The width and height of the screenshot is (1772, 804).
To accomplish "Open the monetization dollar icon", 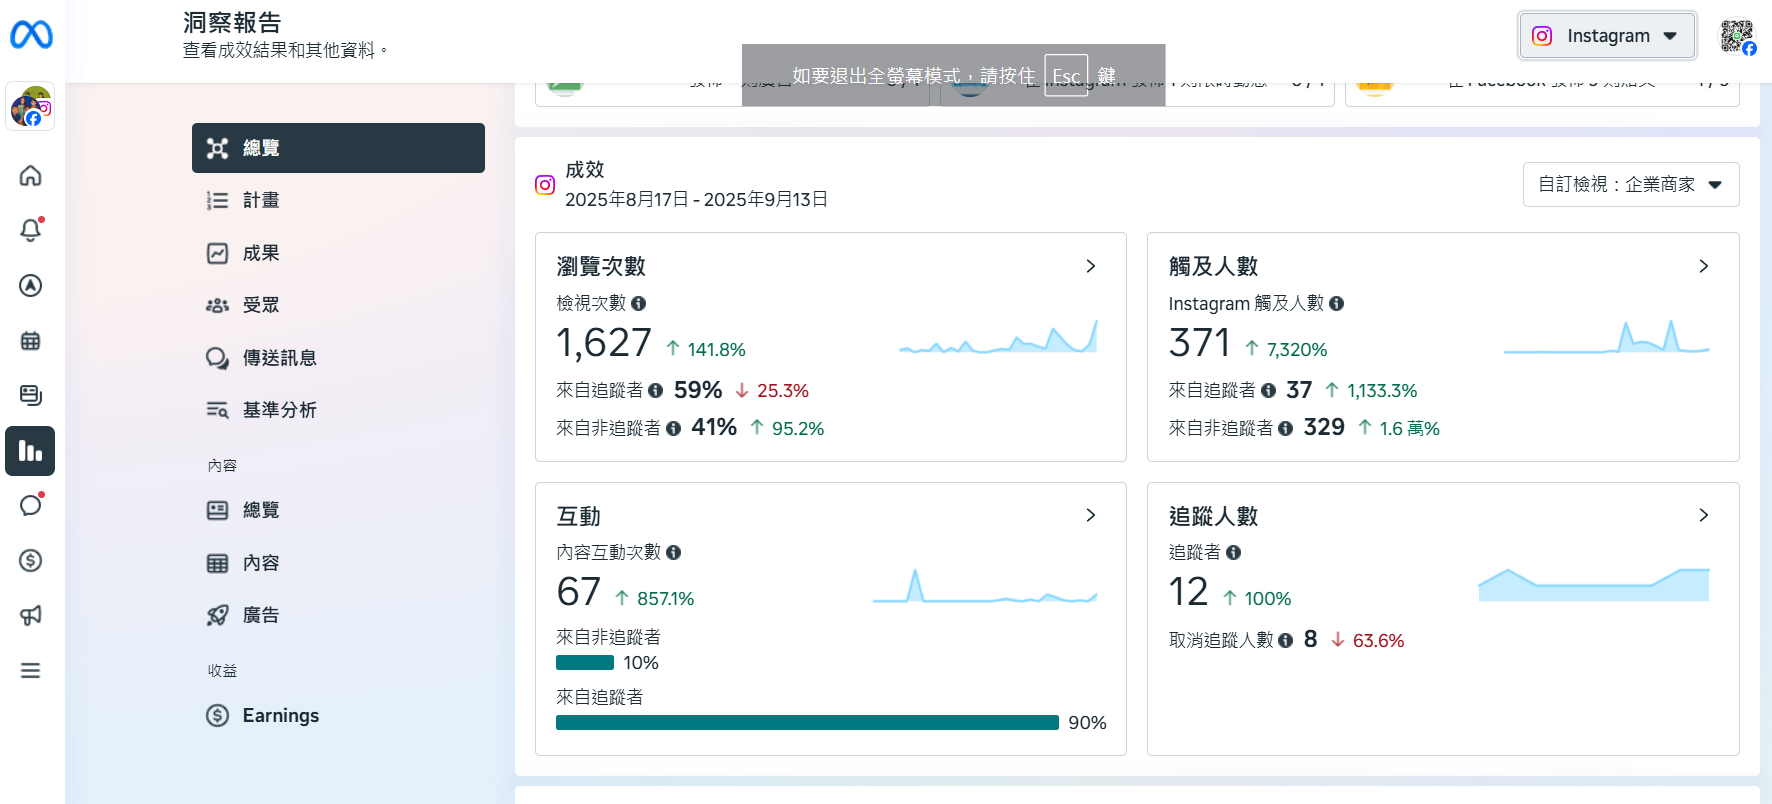I will [x=31, y=560].
